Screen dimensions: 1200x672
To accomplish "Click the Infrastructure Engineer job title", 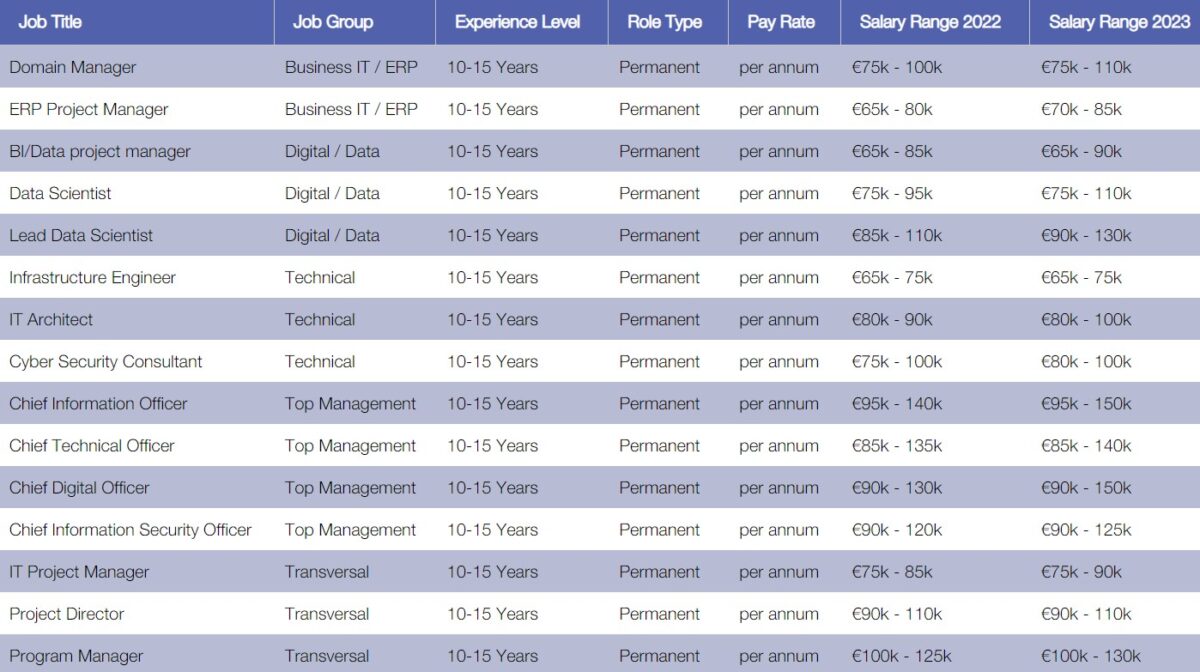I will (x=92, y=277).
